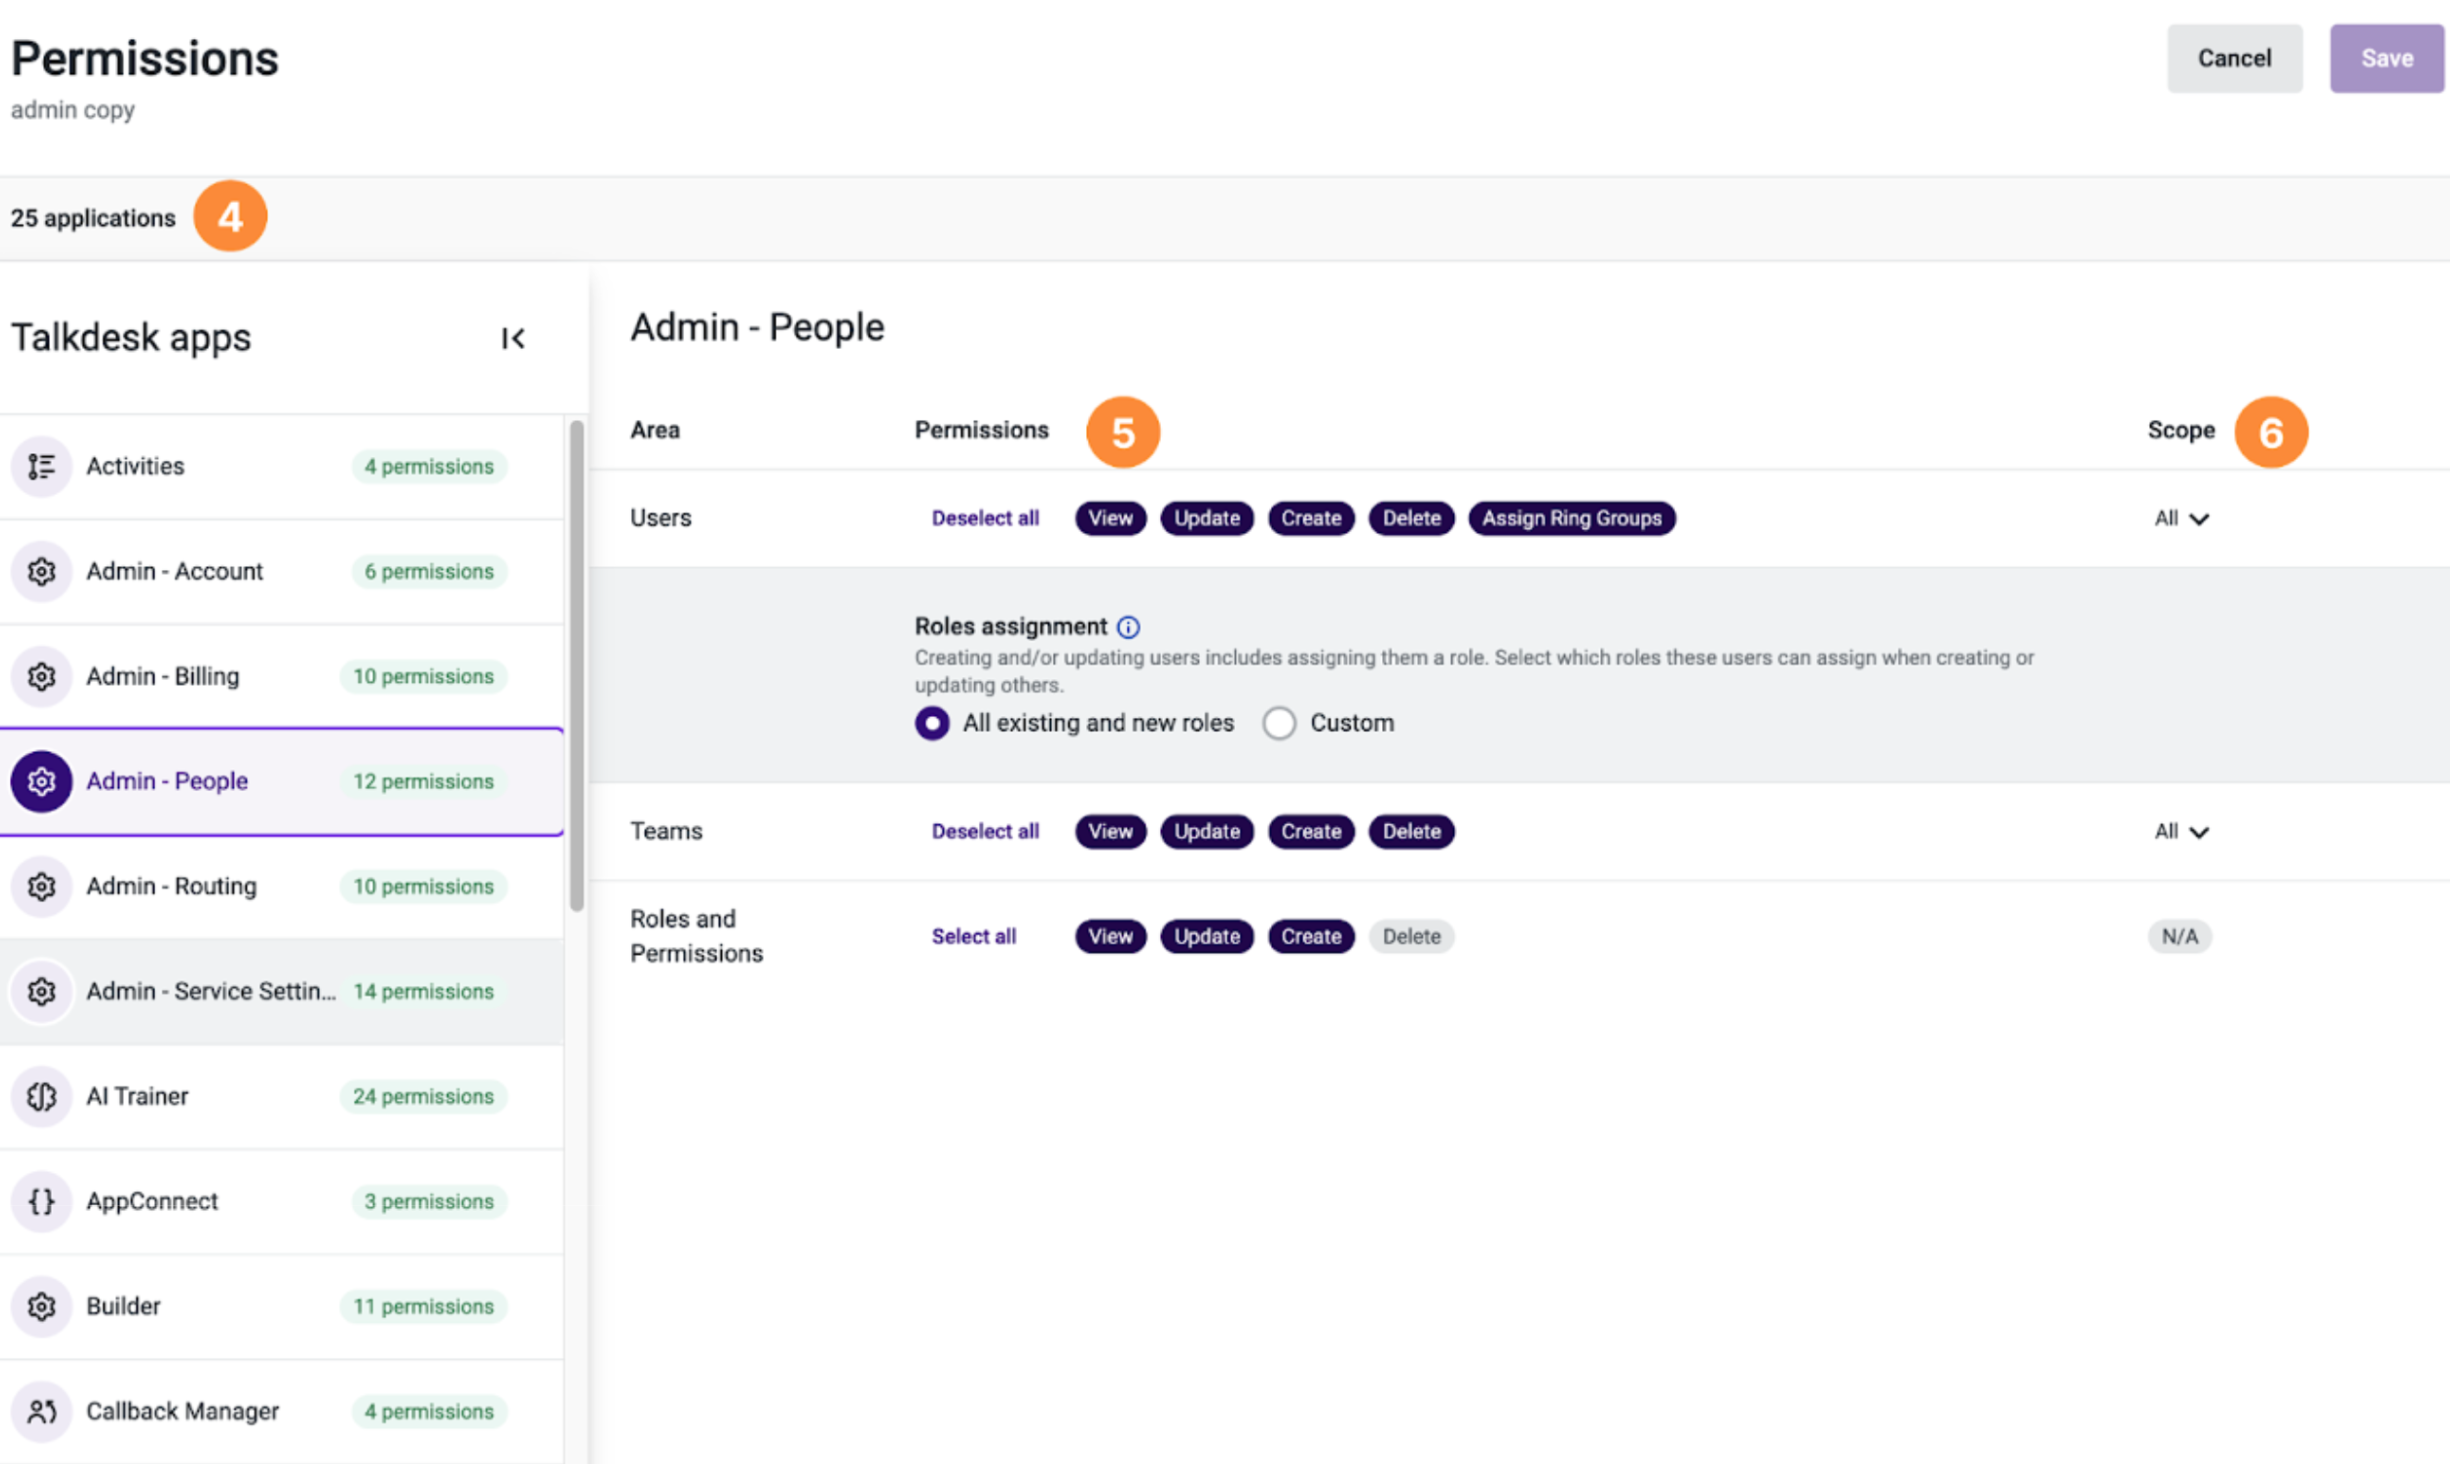Open AI Trainer app permissions
The height and width of the screenshot is (1464, 2450).
tap(282, 1096)
